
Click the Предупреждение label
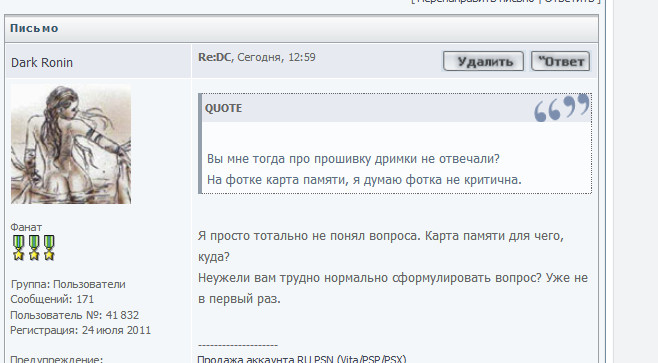(57, 359)
